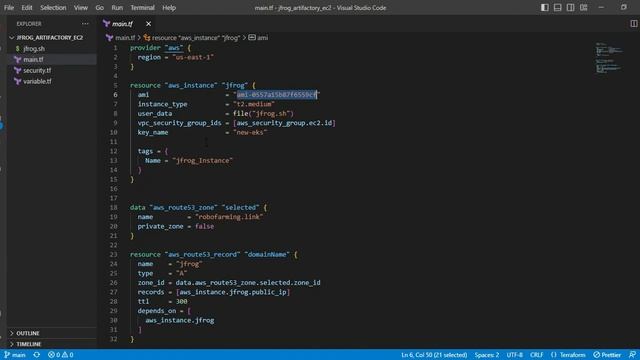Viewport: 640px width, 360px height.
Task: Open the Edit menu
Action: click(27, 7)
